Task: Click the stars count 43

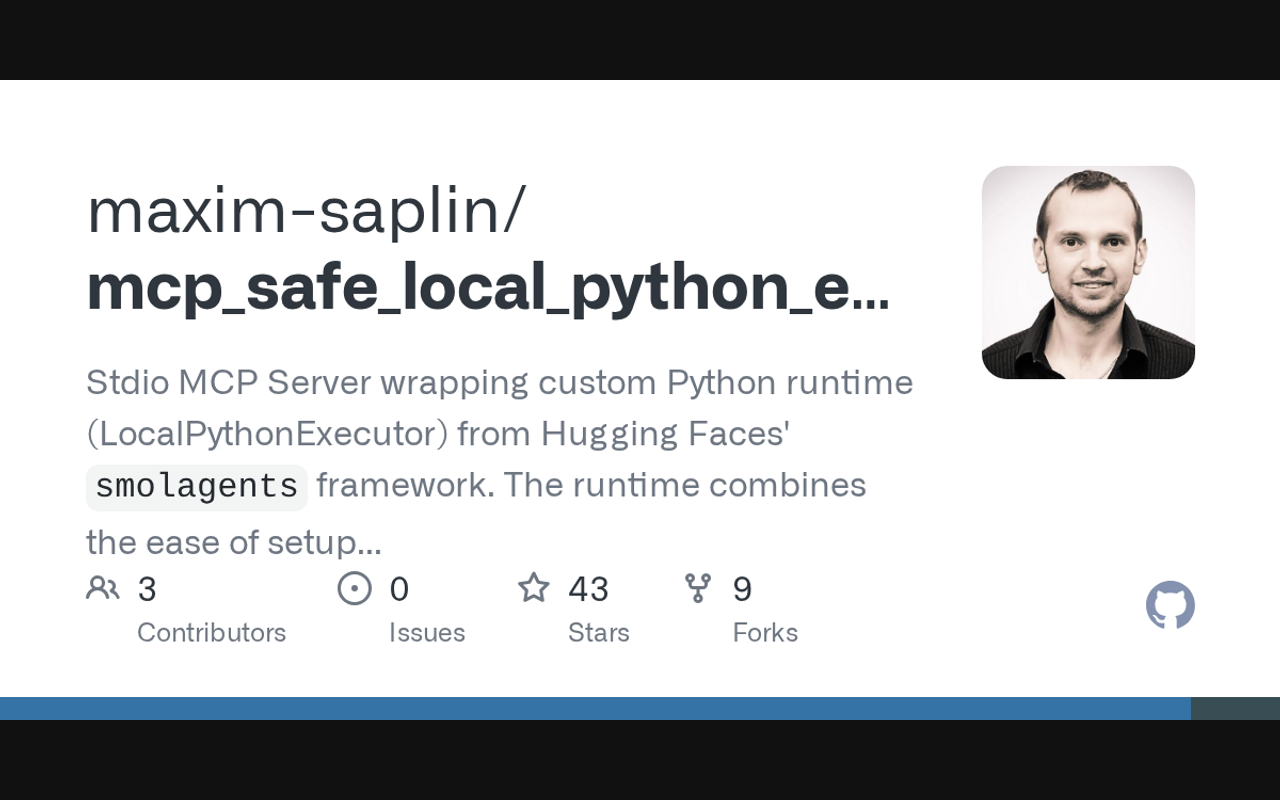Action: (x=588, y=590)
